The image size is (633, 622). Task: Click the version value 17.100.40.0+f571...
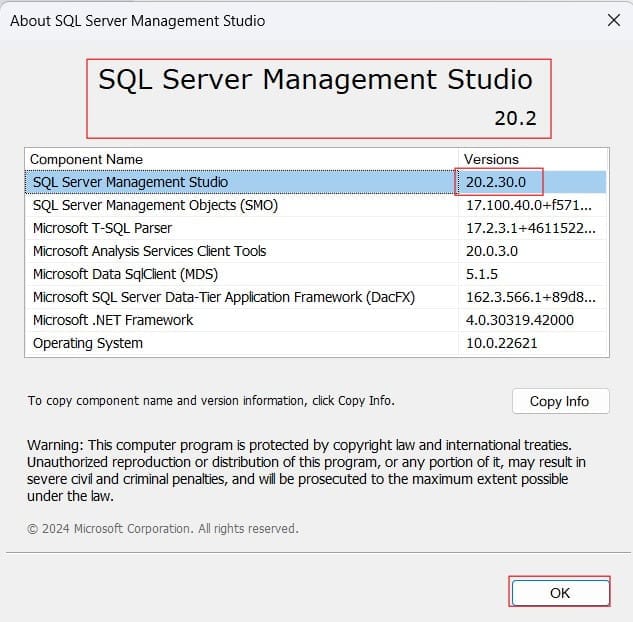coord(529,205)
